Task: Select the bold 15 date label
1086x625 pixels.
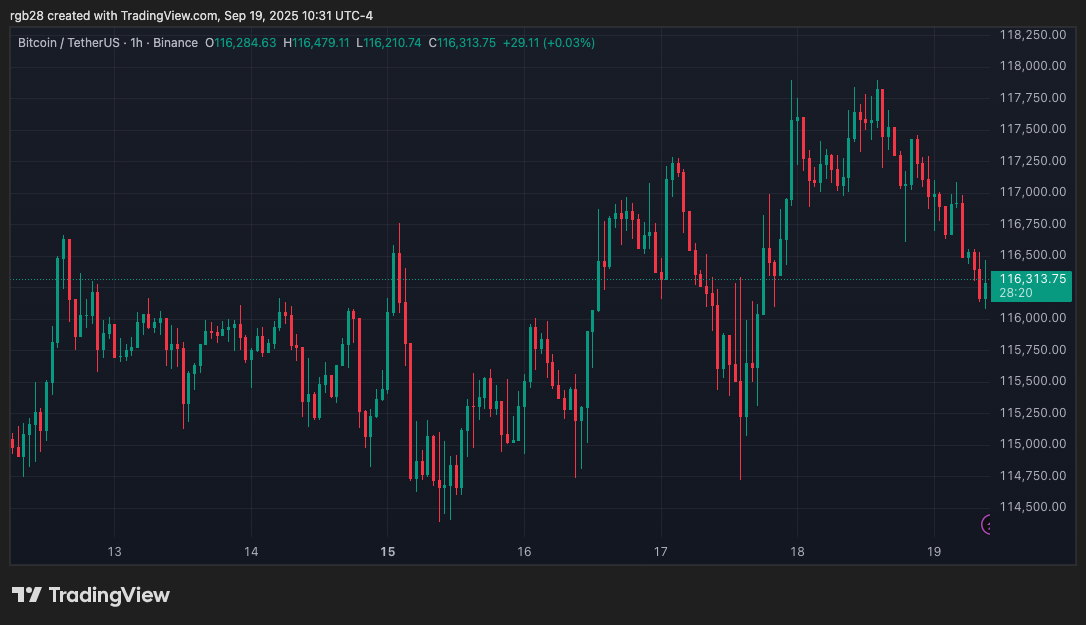Action: click(x=388, y=551)
